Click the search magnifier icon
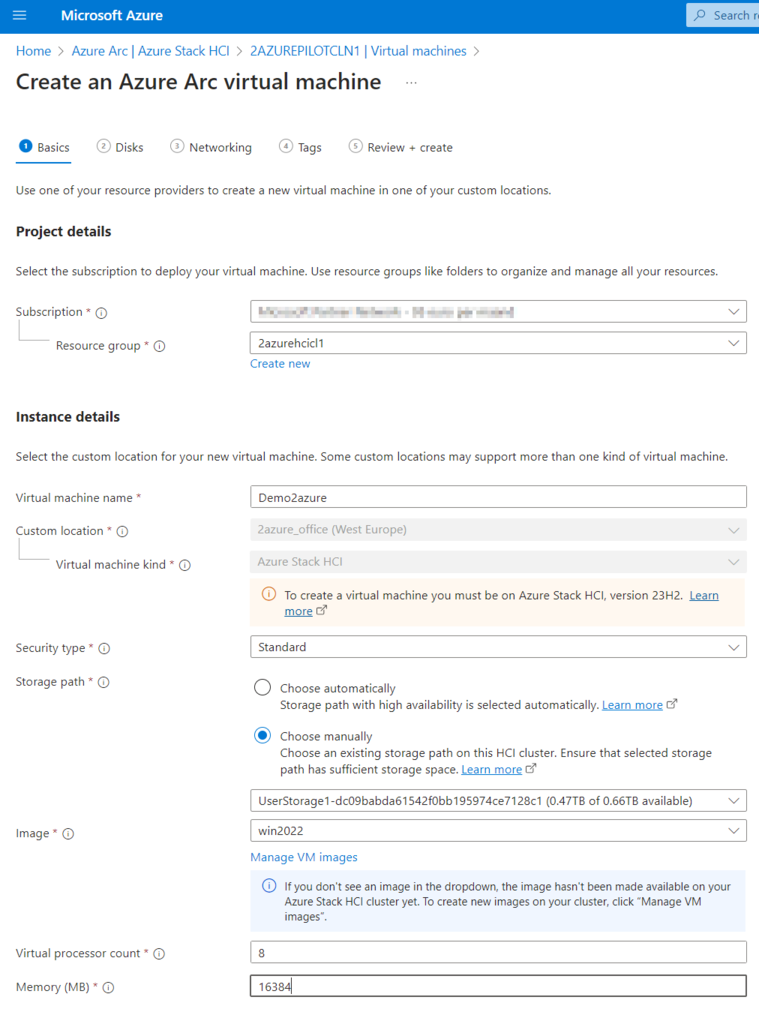Image resolution: width=759 pixels, height=1024 pixels. (700, 15)
